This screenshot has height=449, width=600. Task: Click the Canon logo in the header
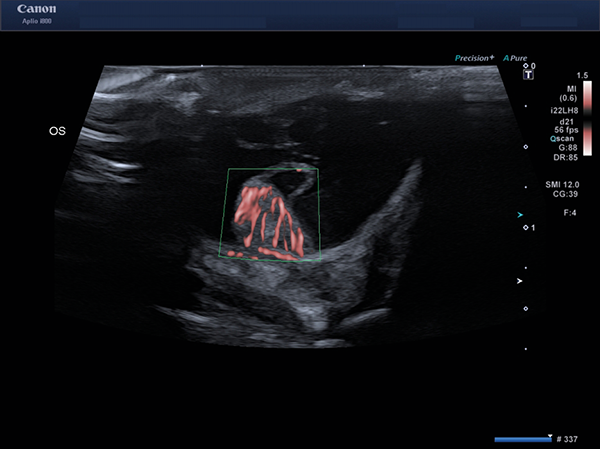click(37, 9)
